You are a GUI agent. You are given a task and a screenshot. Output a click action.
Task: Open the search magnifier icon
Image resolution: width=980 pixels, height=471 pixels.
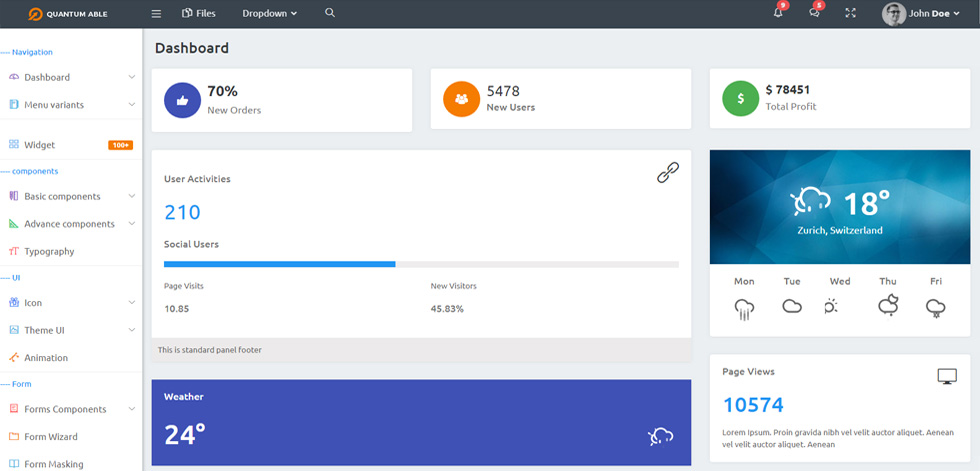click(x=330, y=13)
